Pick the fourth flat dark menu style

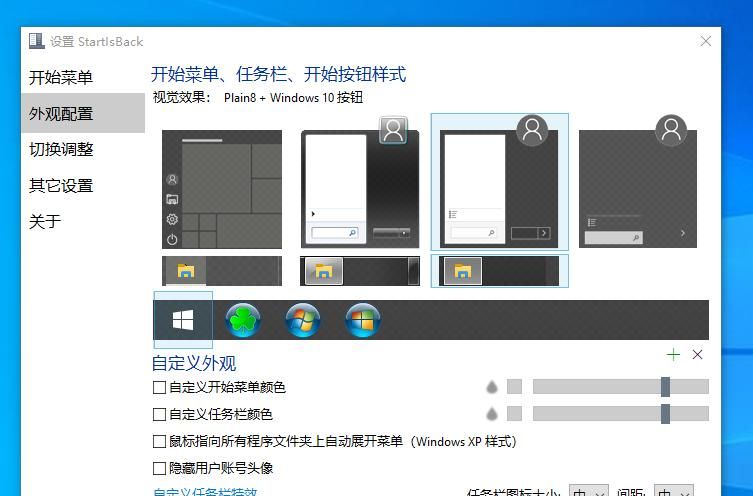pos(638,182)
